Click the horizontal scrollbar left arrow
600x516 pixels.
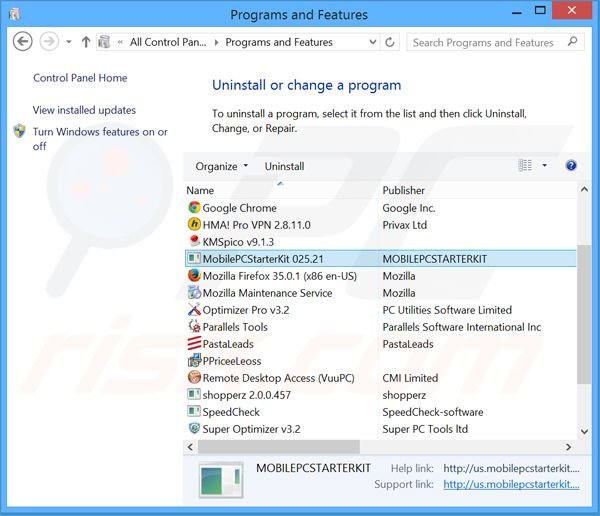click(190, 447)
